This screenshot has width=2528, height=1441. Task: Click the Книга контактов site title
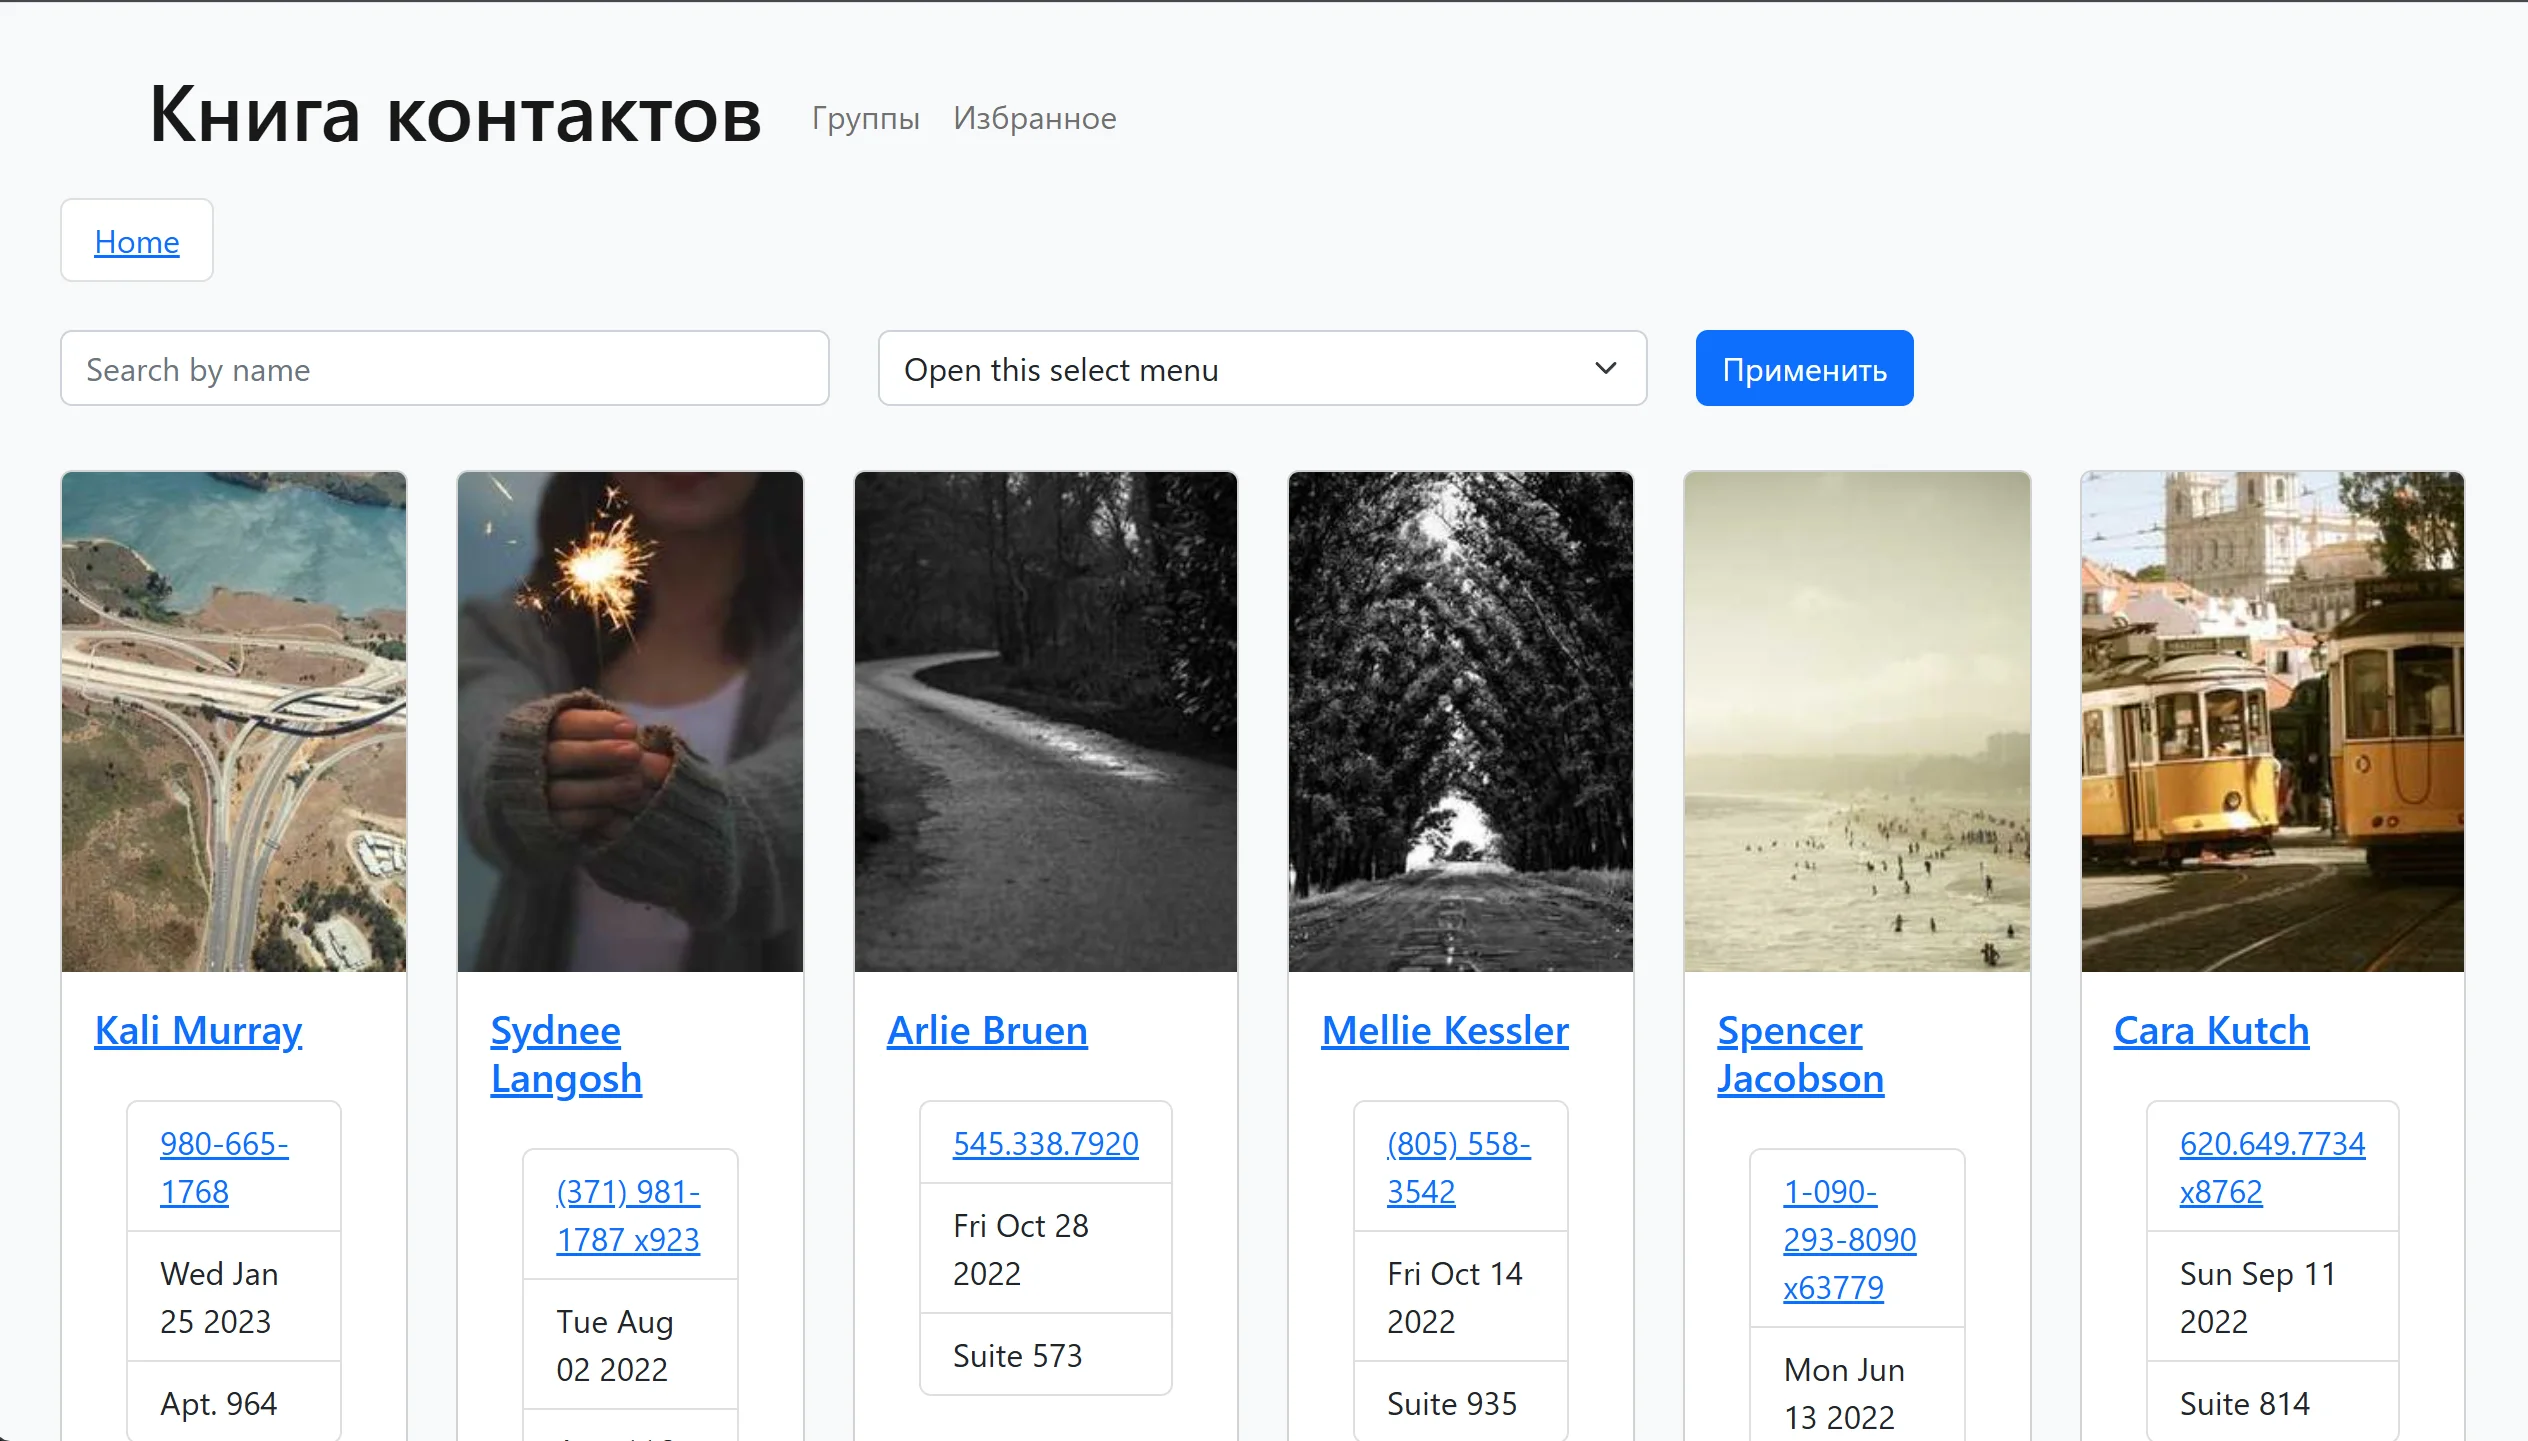tap(455, 115)
